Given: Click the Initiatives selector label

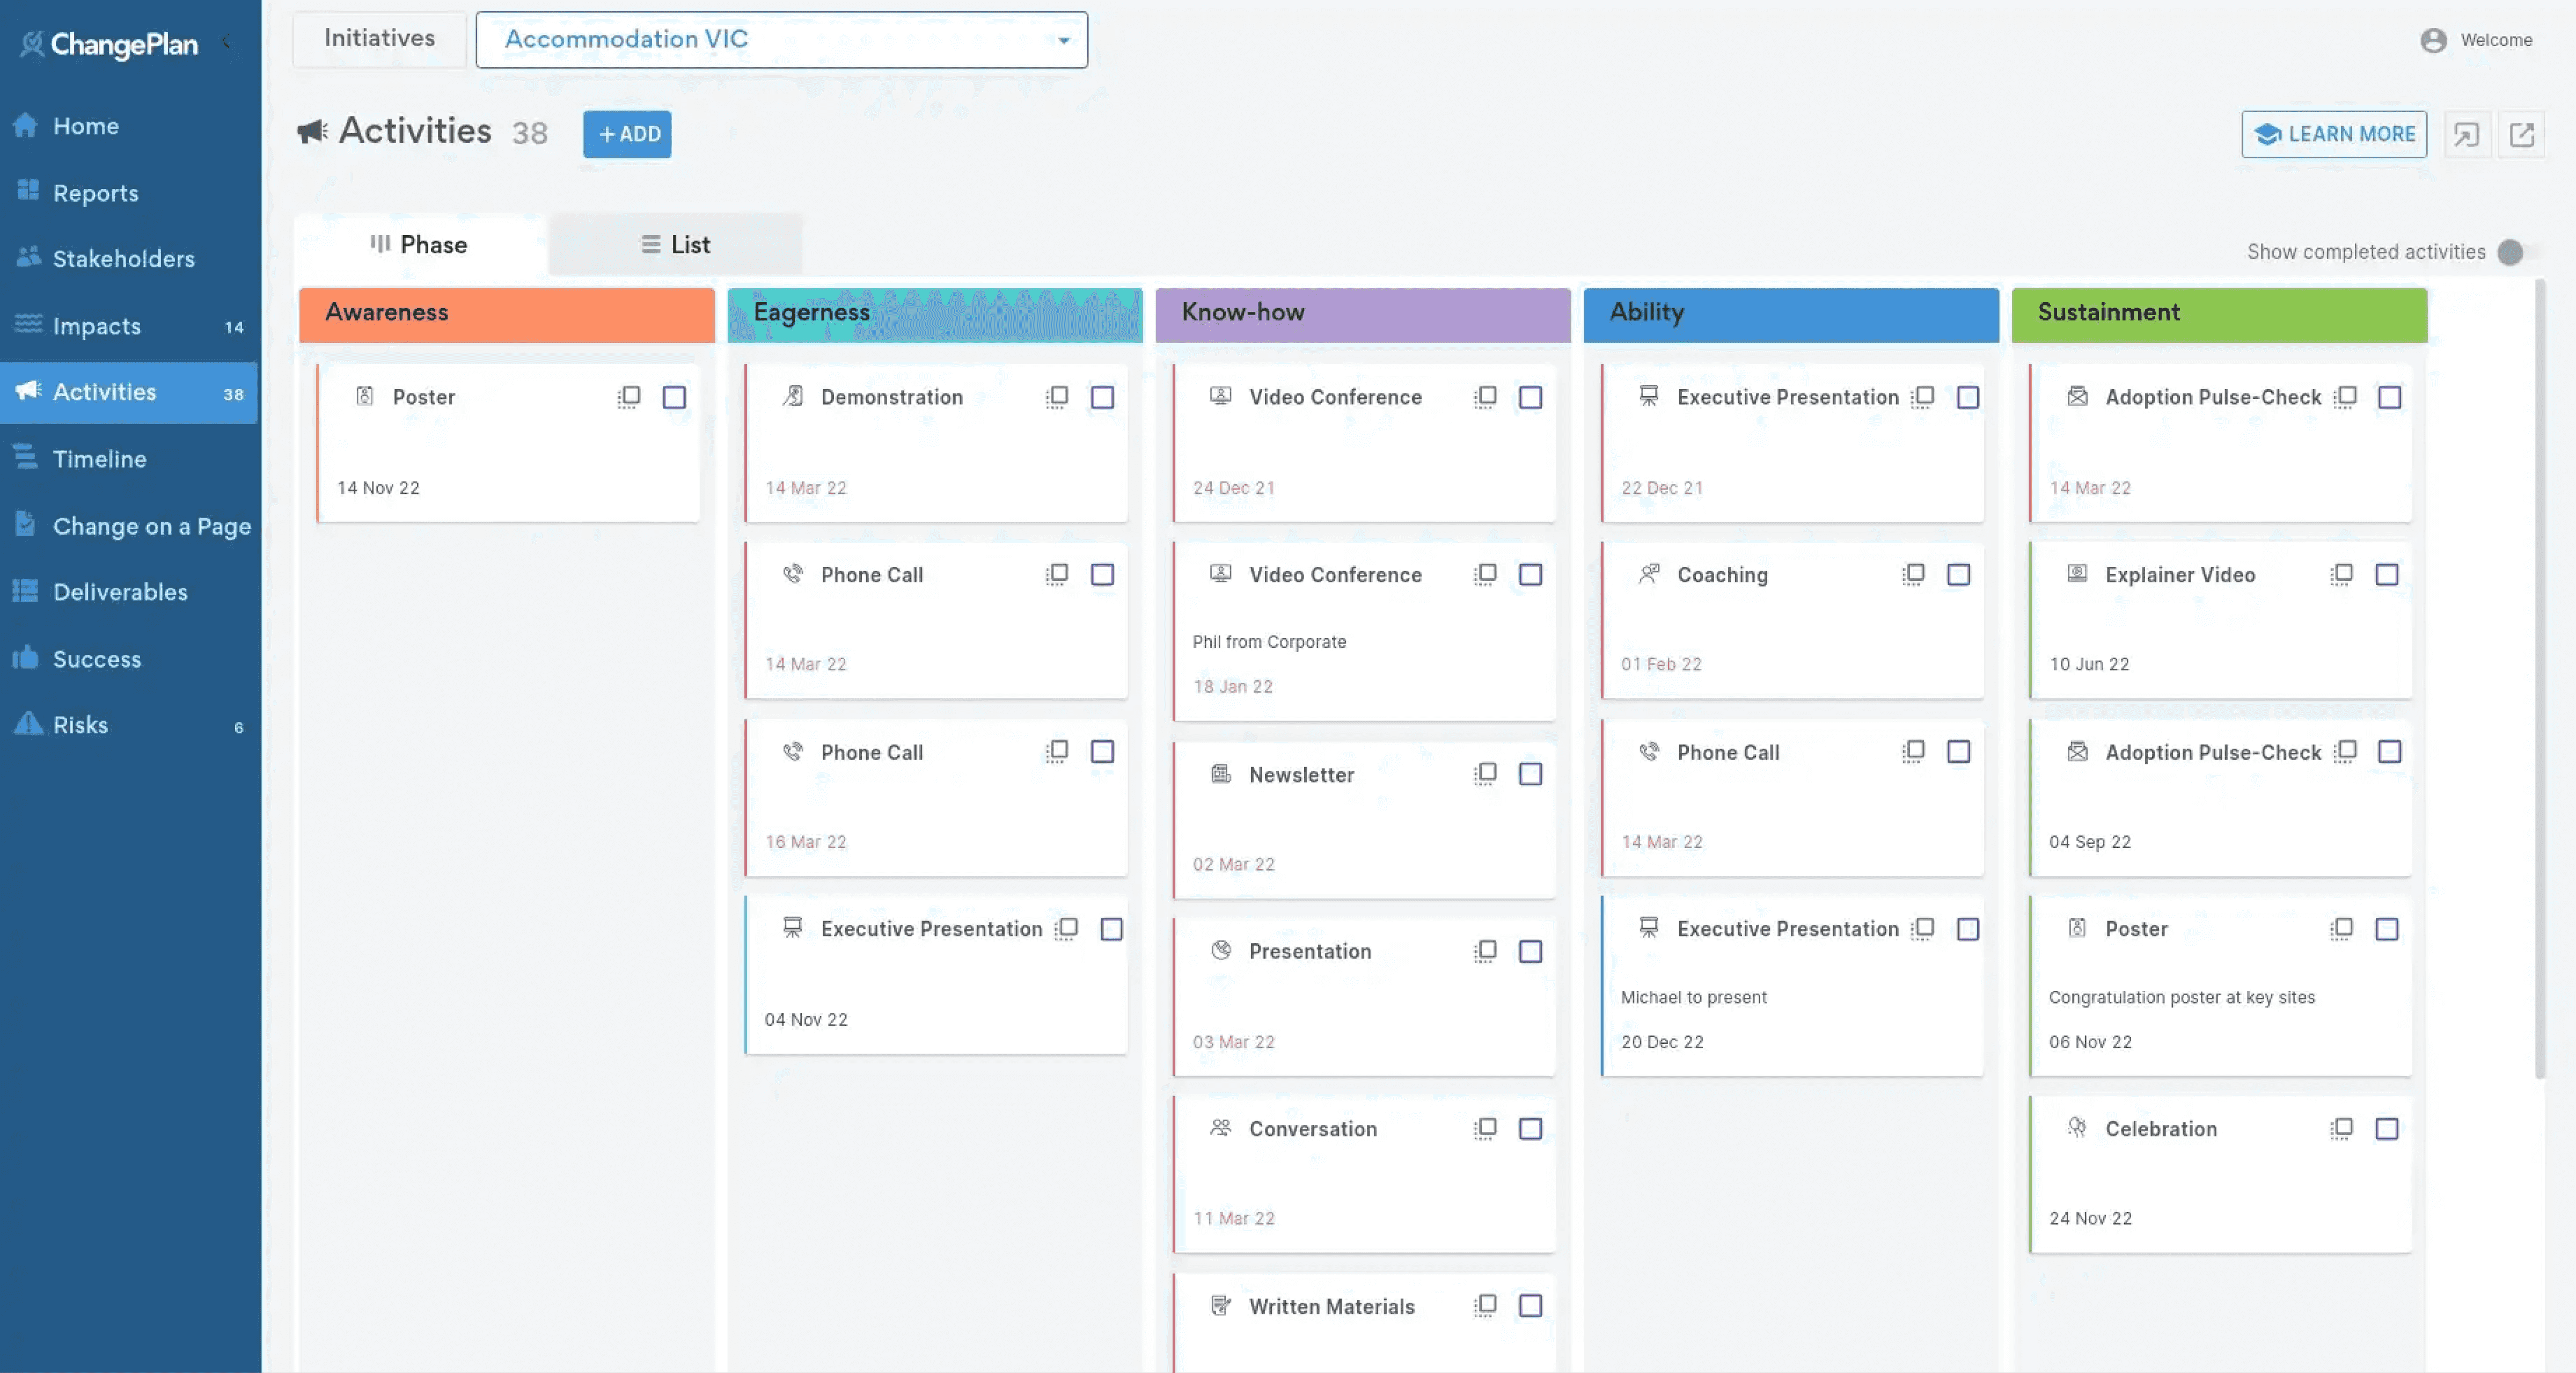Looking at the screenshot, I should [379, 39].
